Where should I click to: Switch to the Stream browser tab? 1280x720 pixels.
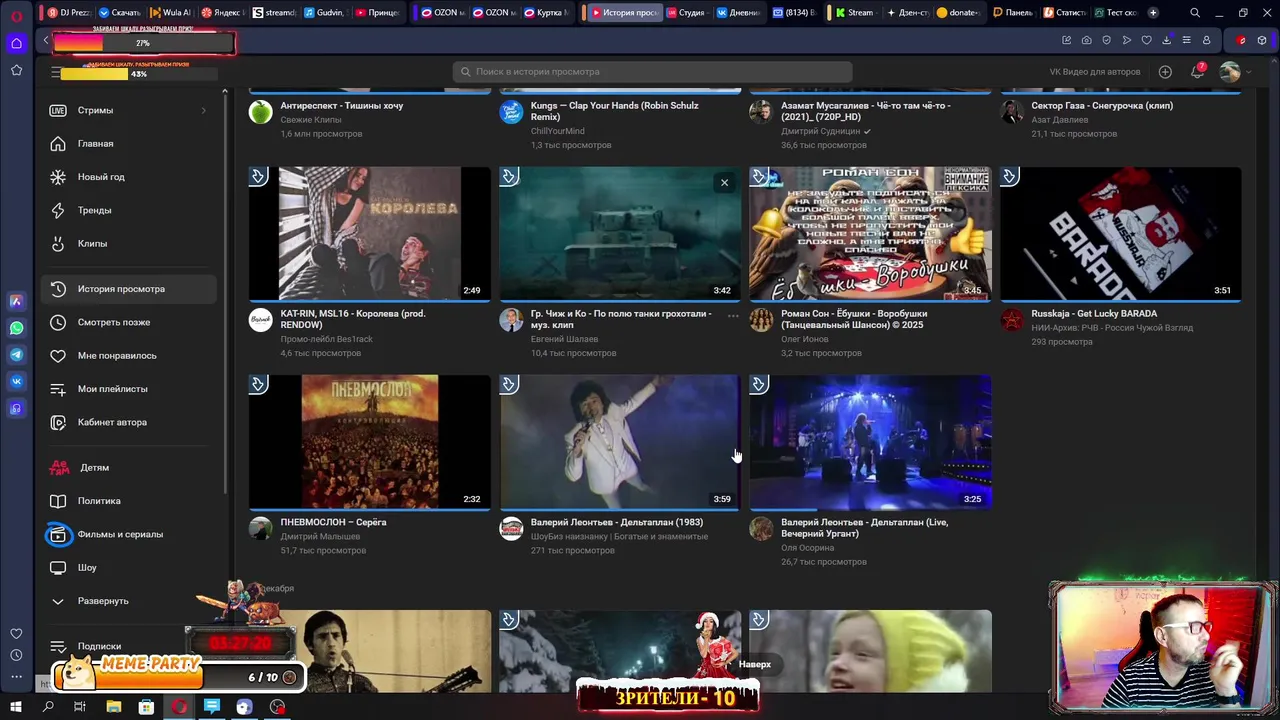[x=854, y=13]
